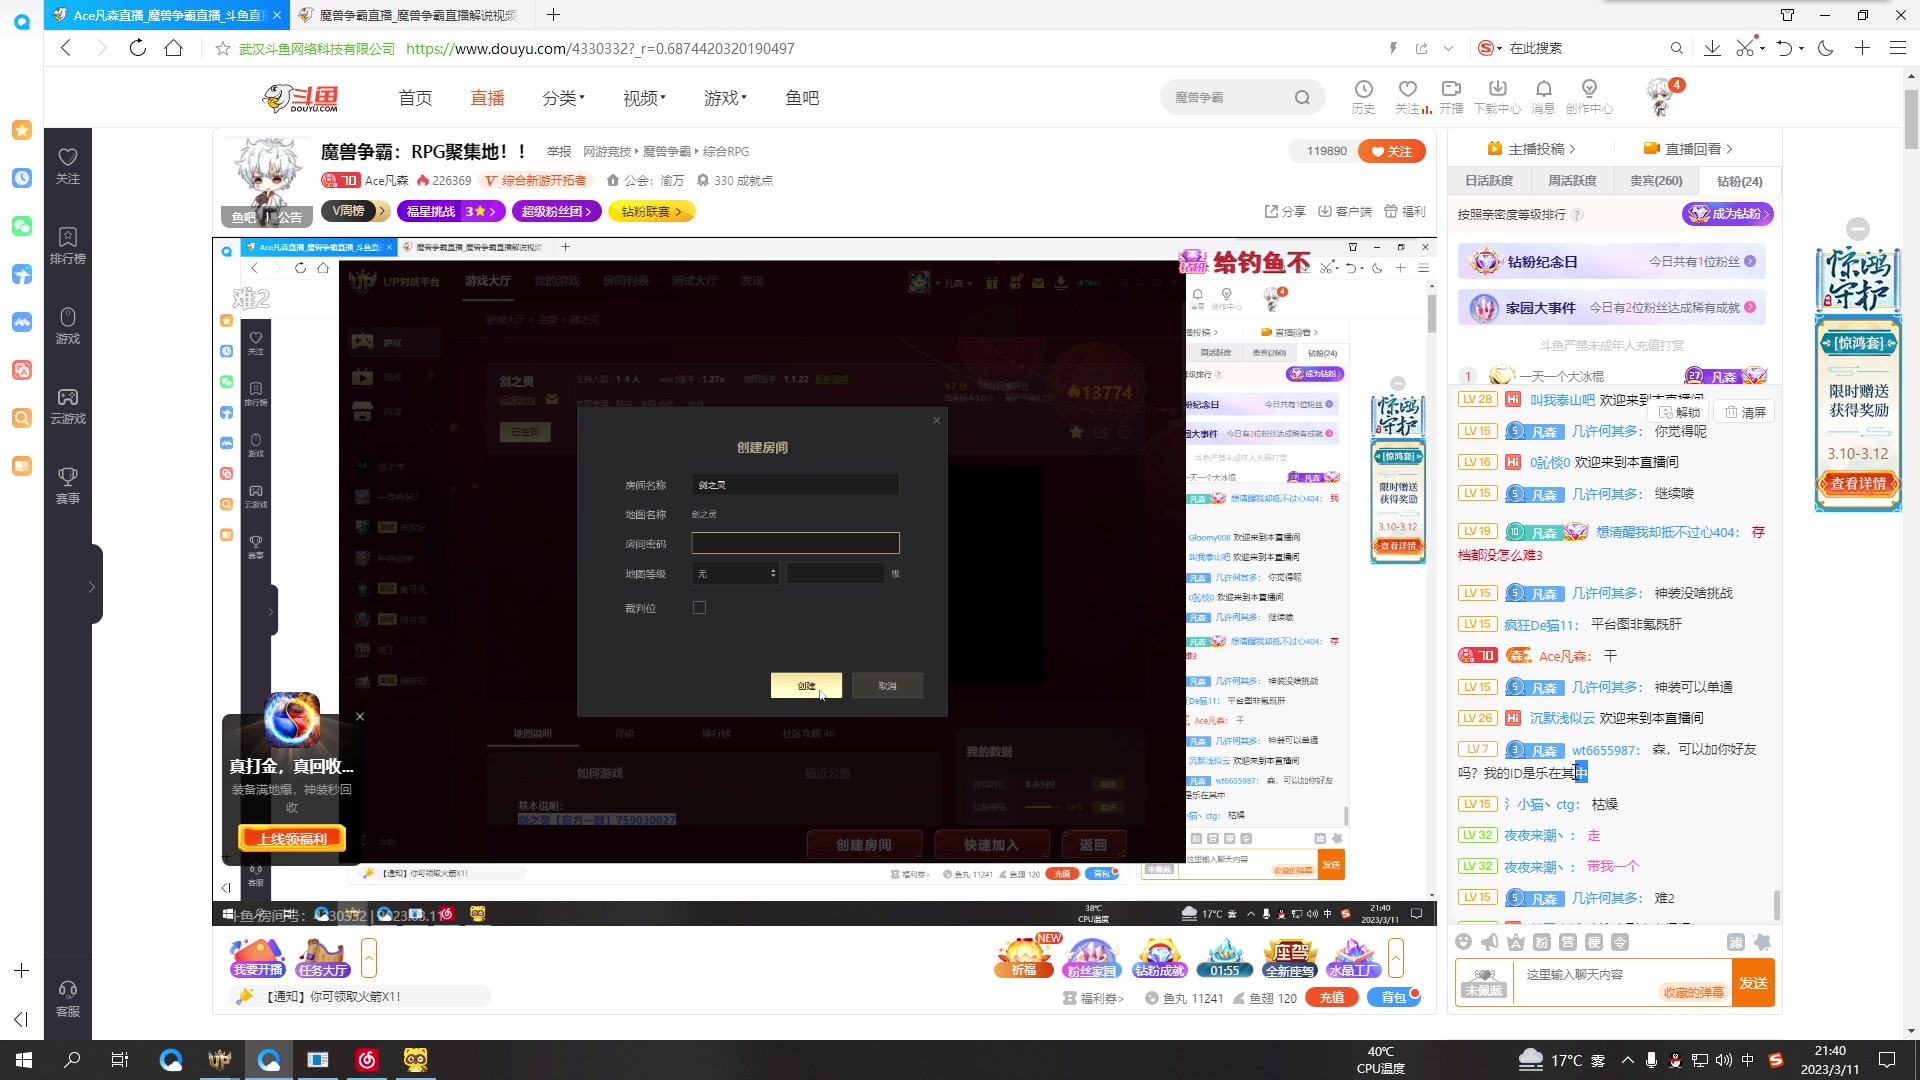Open the 任务大厅 icon below the player
The width and height of the screenshot is (1920, 1080).
[322, 957]
